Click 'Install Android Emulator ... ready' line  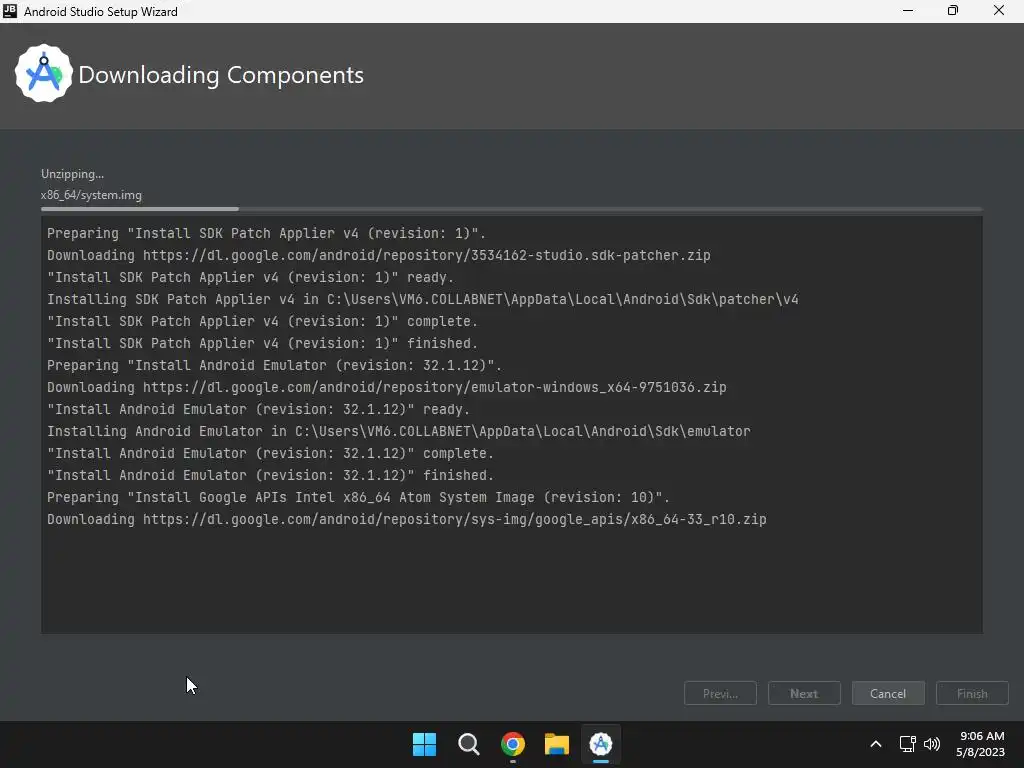(259, 409)
